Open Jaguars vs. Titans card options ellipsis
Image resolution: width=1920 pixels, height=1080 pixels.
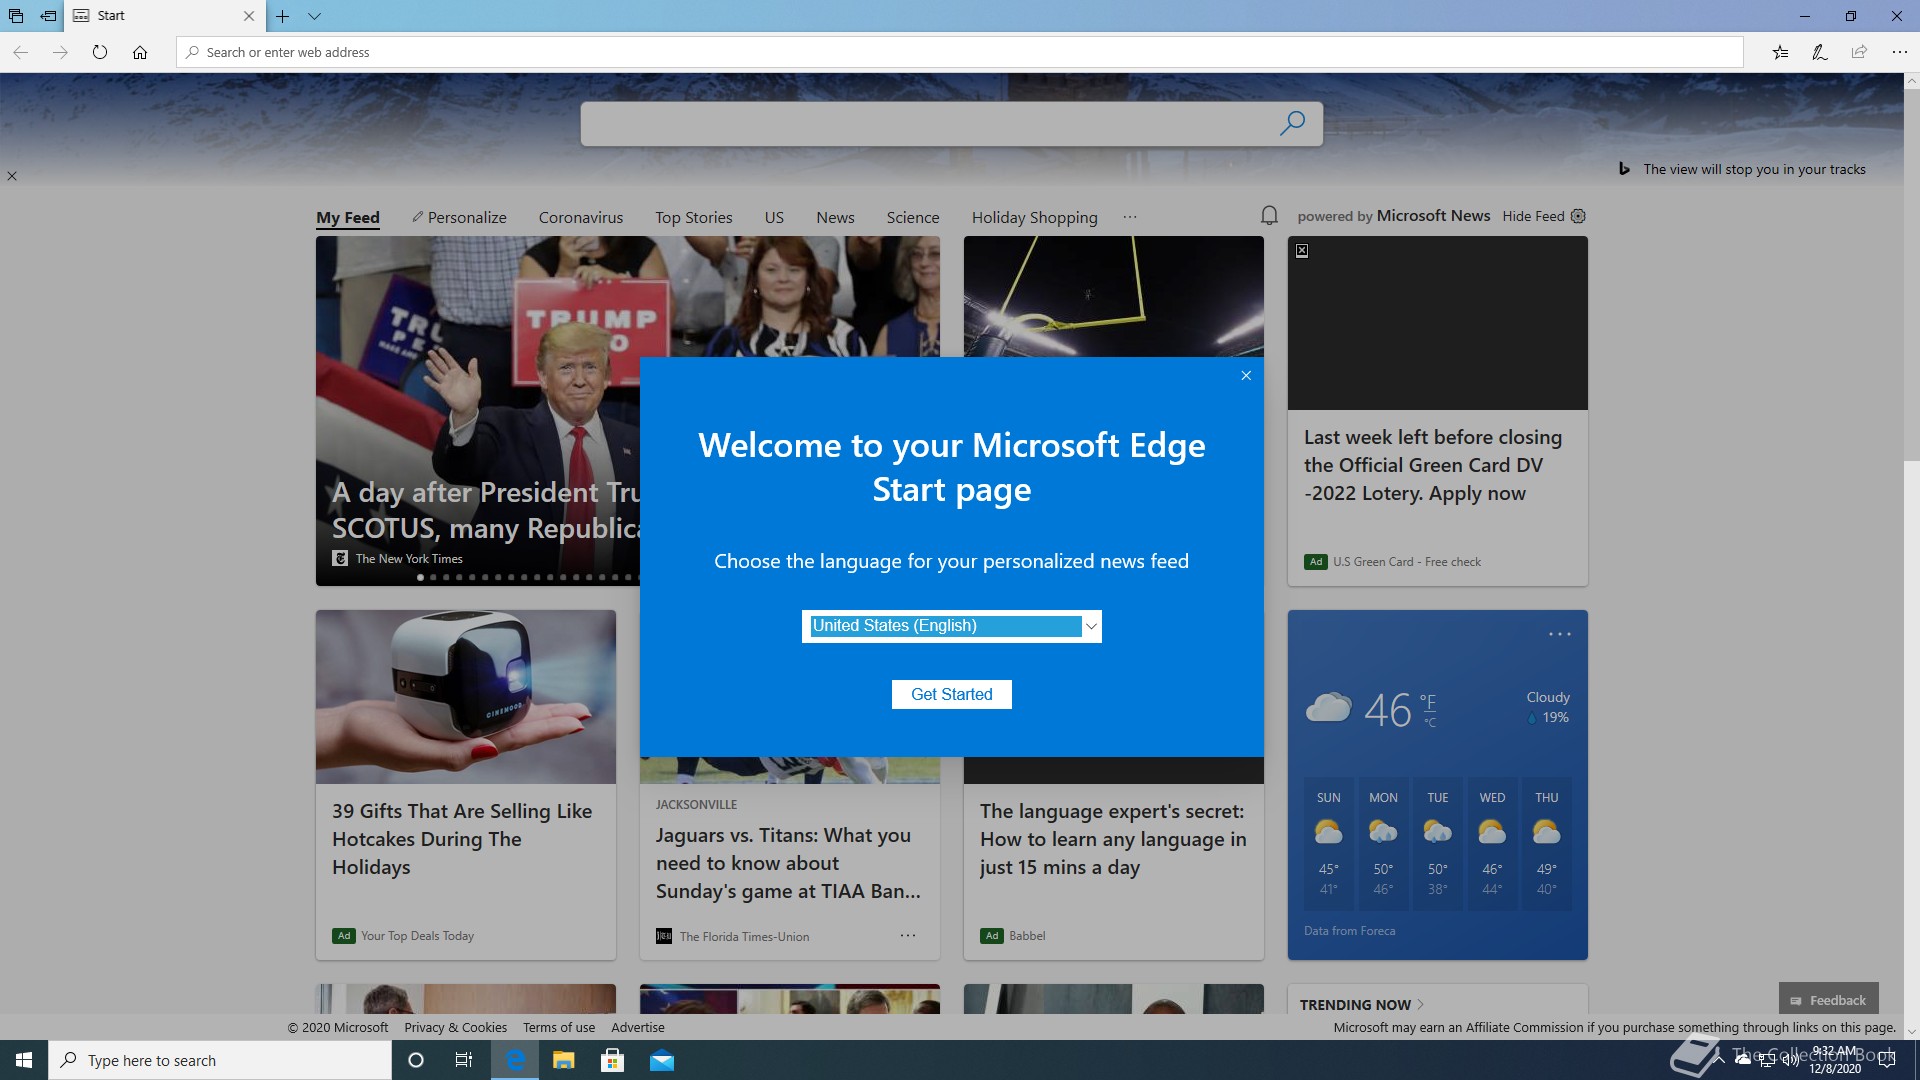tap(908, 936)
